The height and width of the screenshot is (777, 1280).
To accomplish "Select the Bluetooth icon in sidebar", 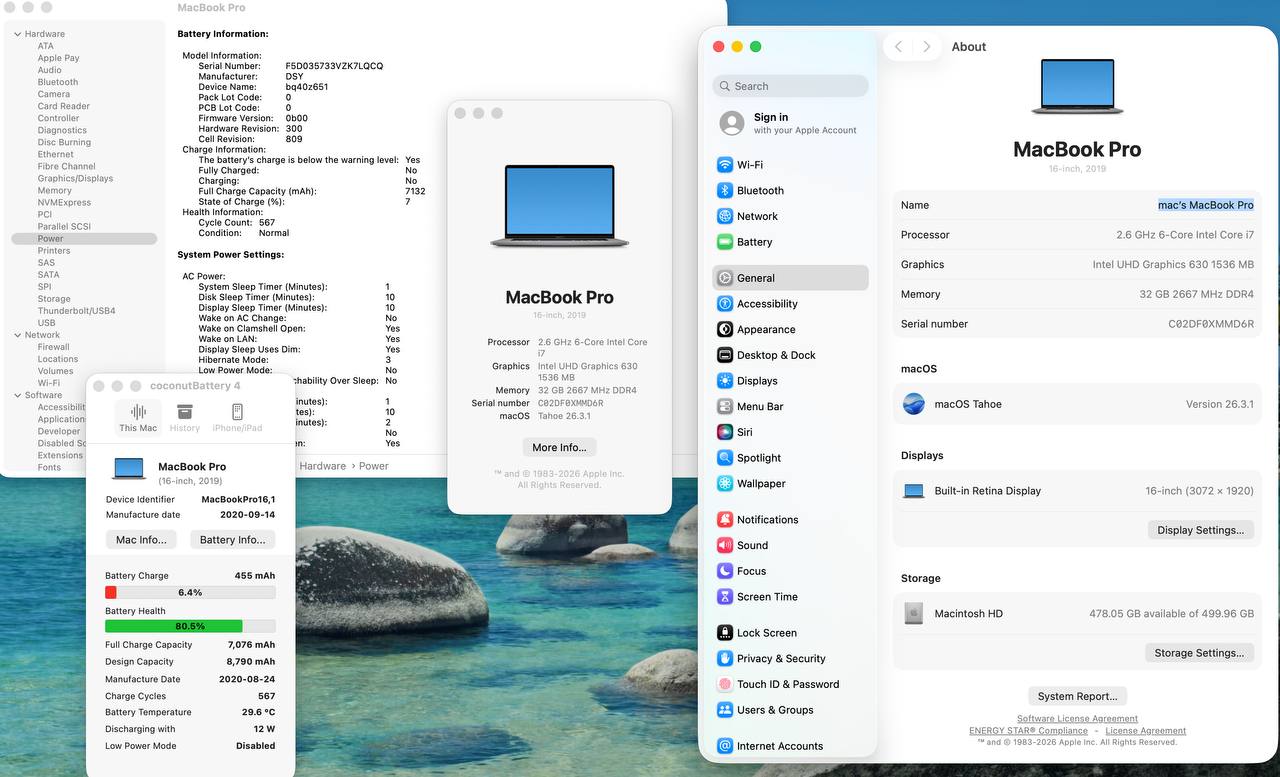I will coord(725,191).
